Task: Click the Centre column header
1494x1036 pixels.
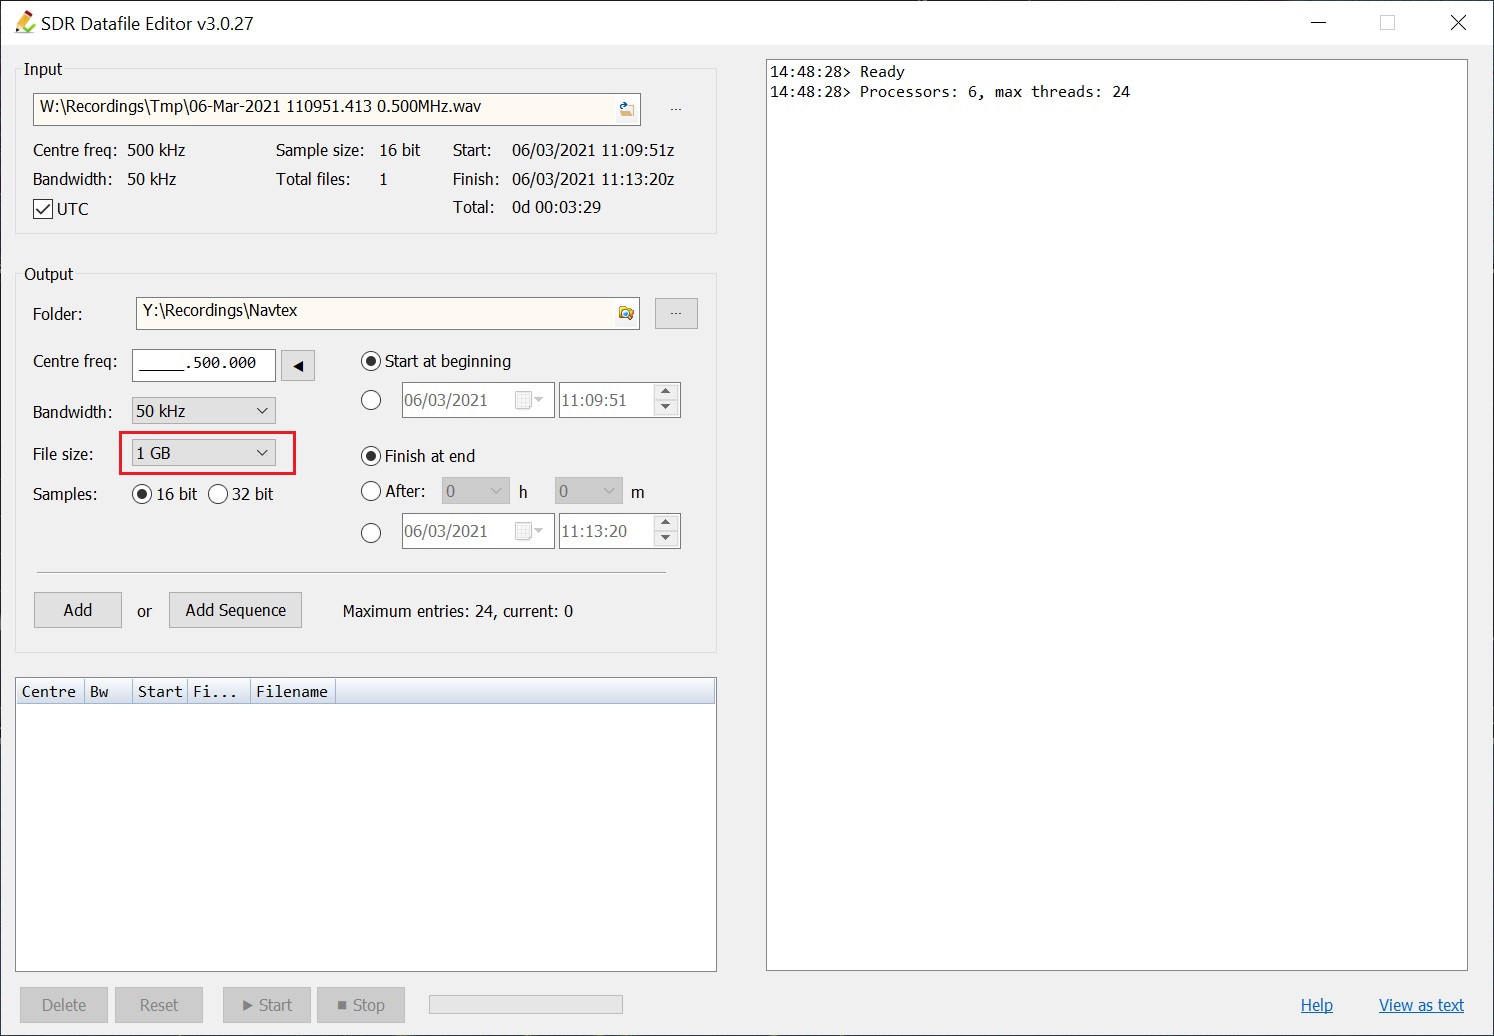Action: 49,691
